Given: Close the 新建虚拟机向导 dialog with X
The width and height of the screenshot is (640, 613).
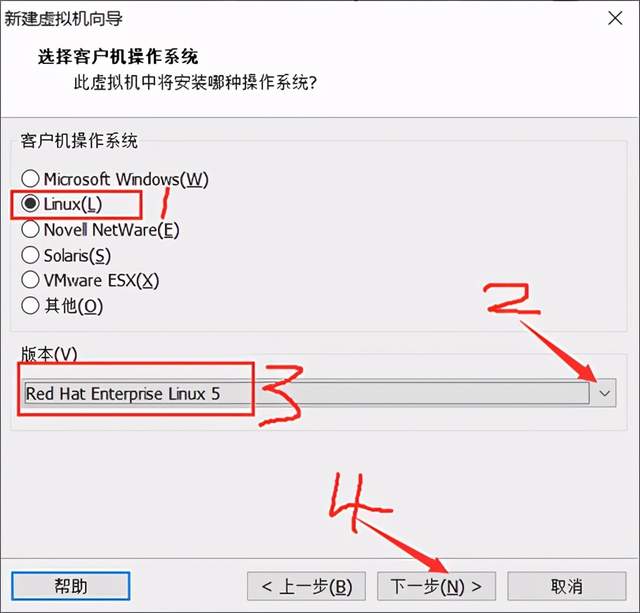Looking at the screenshot, I should click(615, 18).
